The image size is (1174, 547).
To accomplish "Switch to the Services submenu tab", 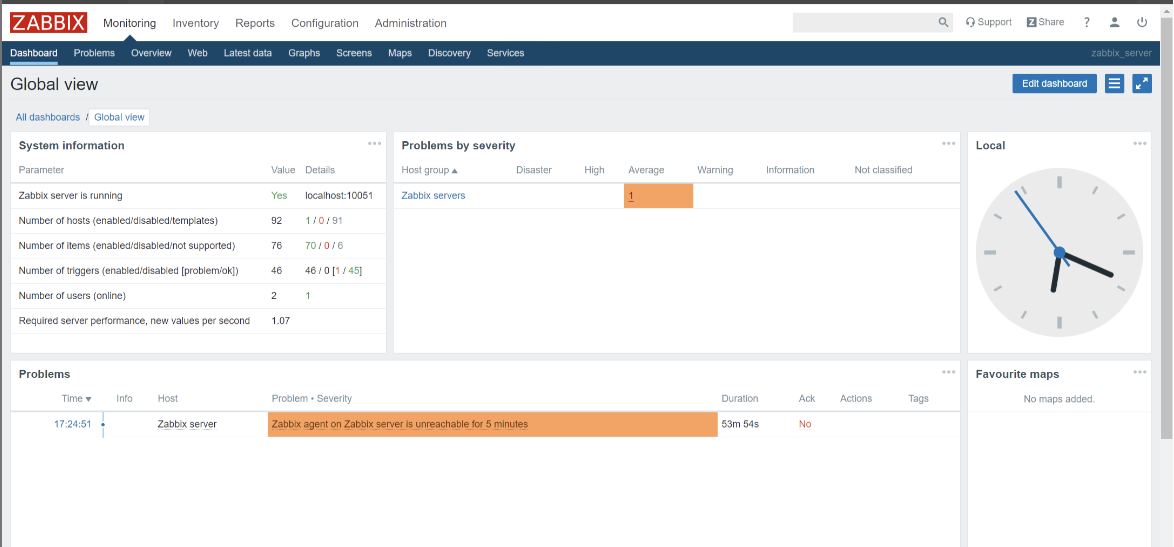I will pyautogui.click(x=505, y=53).
